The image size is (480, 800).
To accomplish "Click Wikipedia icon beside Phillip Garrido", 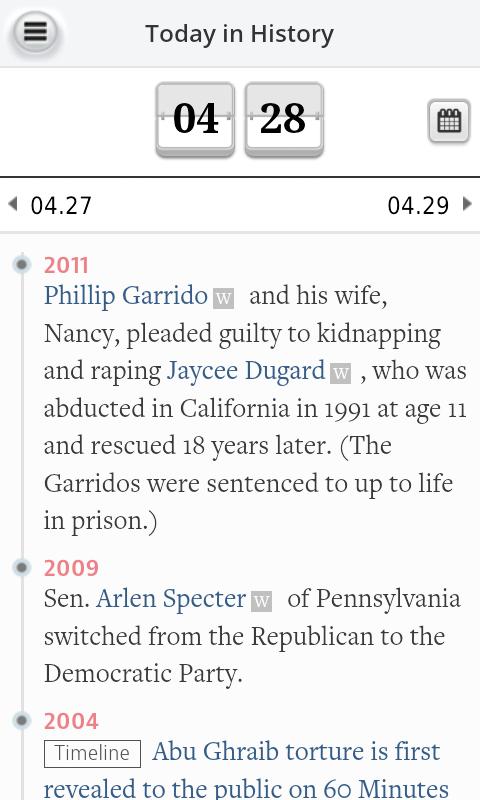I will [x=223, y=298].
